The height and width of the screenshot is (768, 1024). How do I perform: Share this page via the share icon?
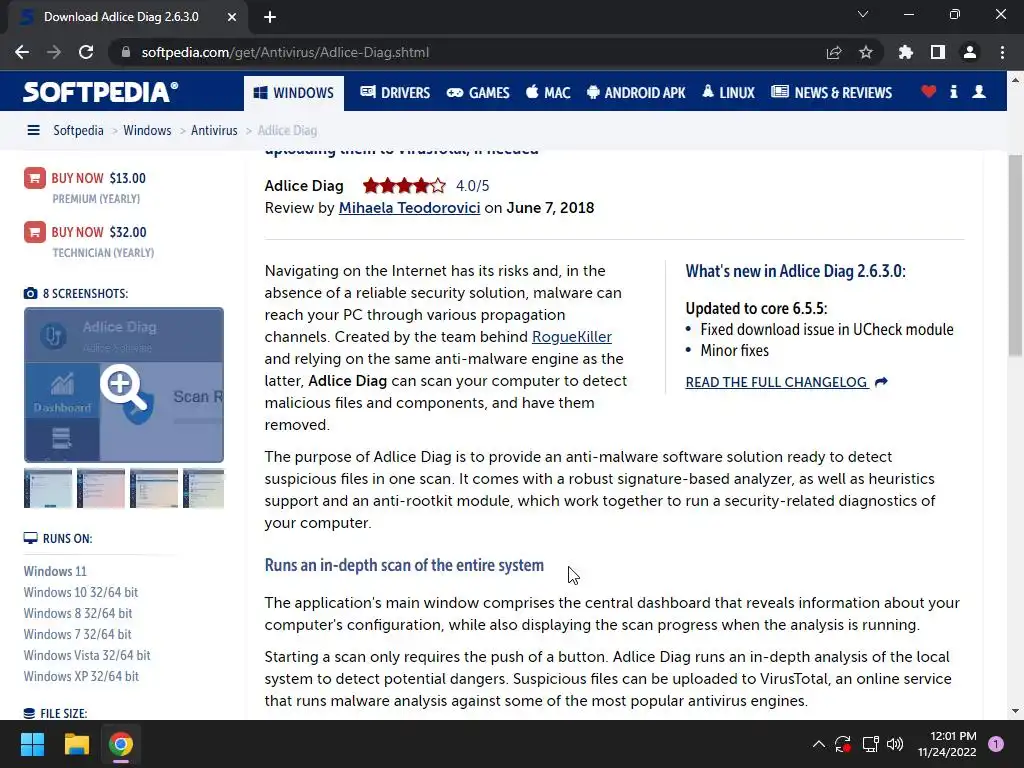click(x=833, y=52)
